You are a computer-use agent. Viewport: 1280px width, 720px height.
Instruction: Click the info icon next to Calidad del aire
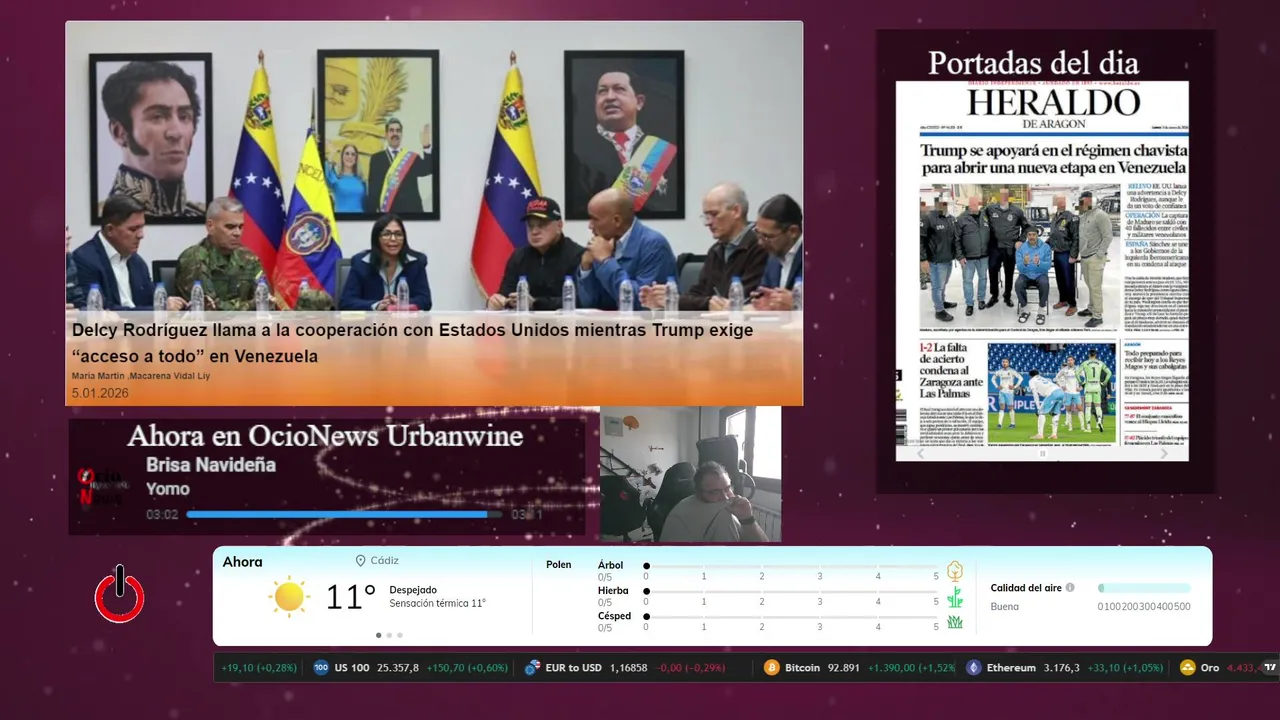pos(1070,588)
